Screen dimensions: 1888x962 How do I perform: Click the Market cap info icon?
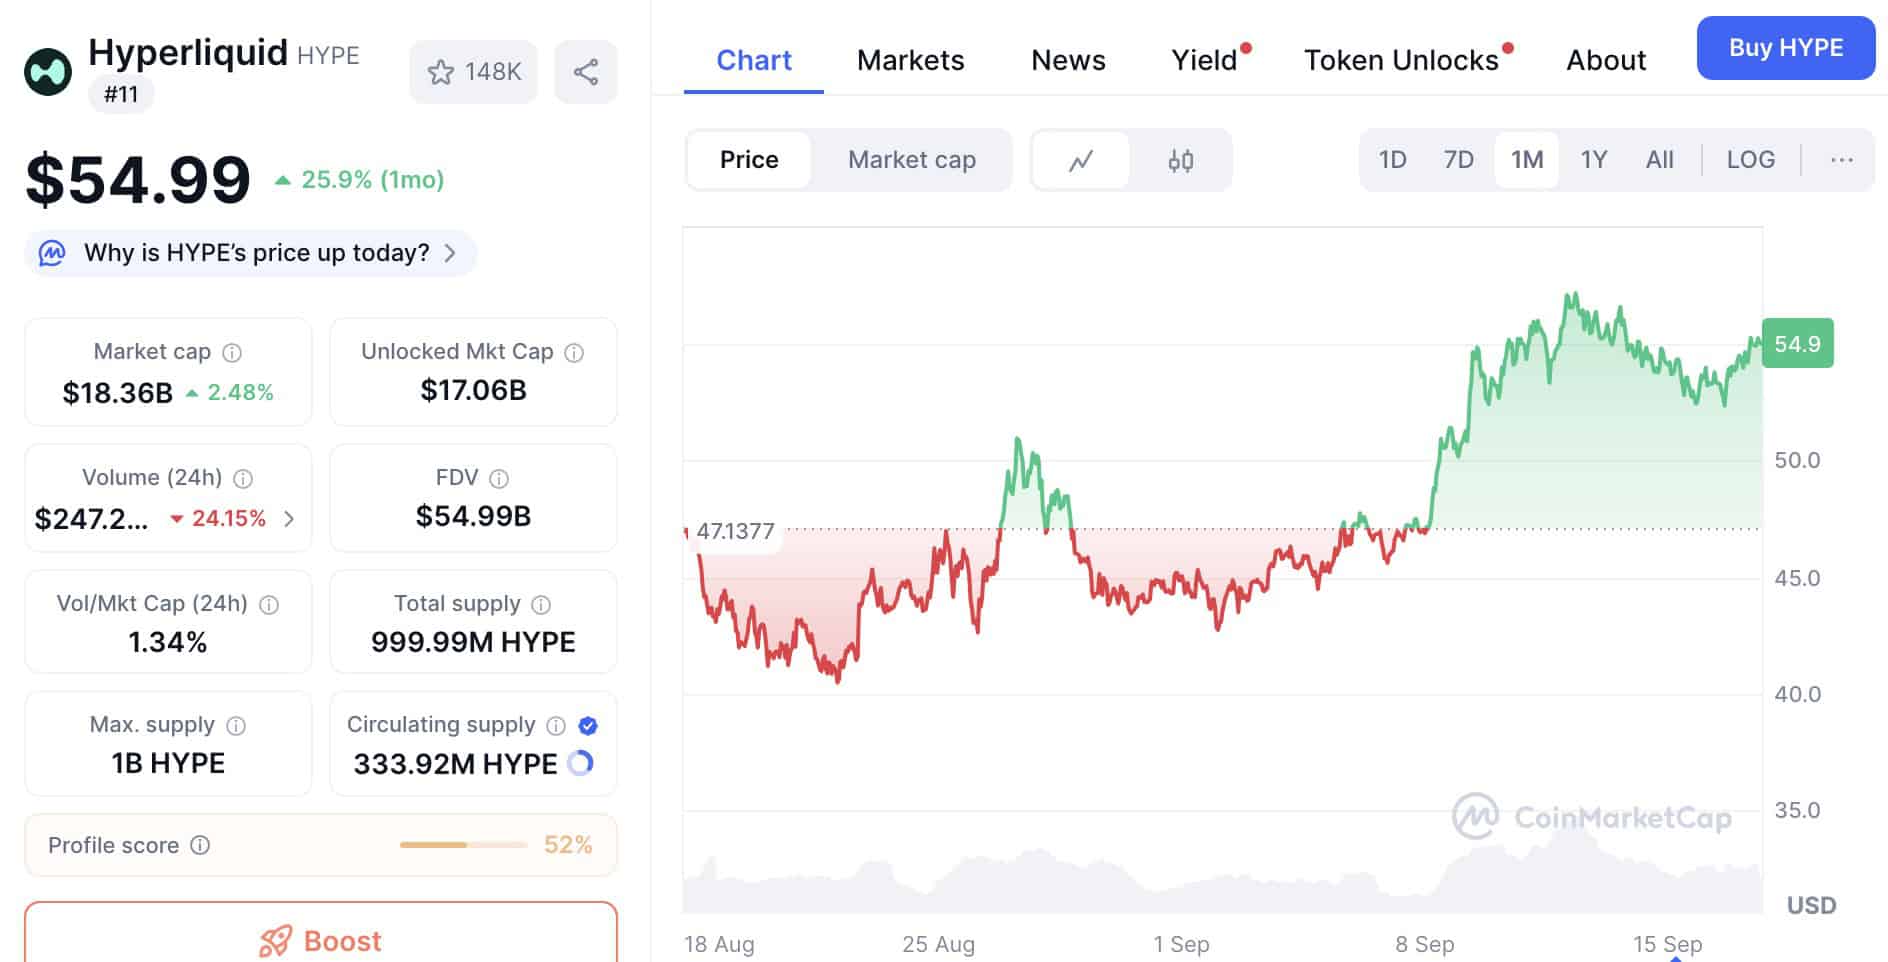coord(232,352)
